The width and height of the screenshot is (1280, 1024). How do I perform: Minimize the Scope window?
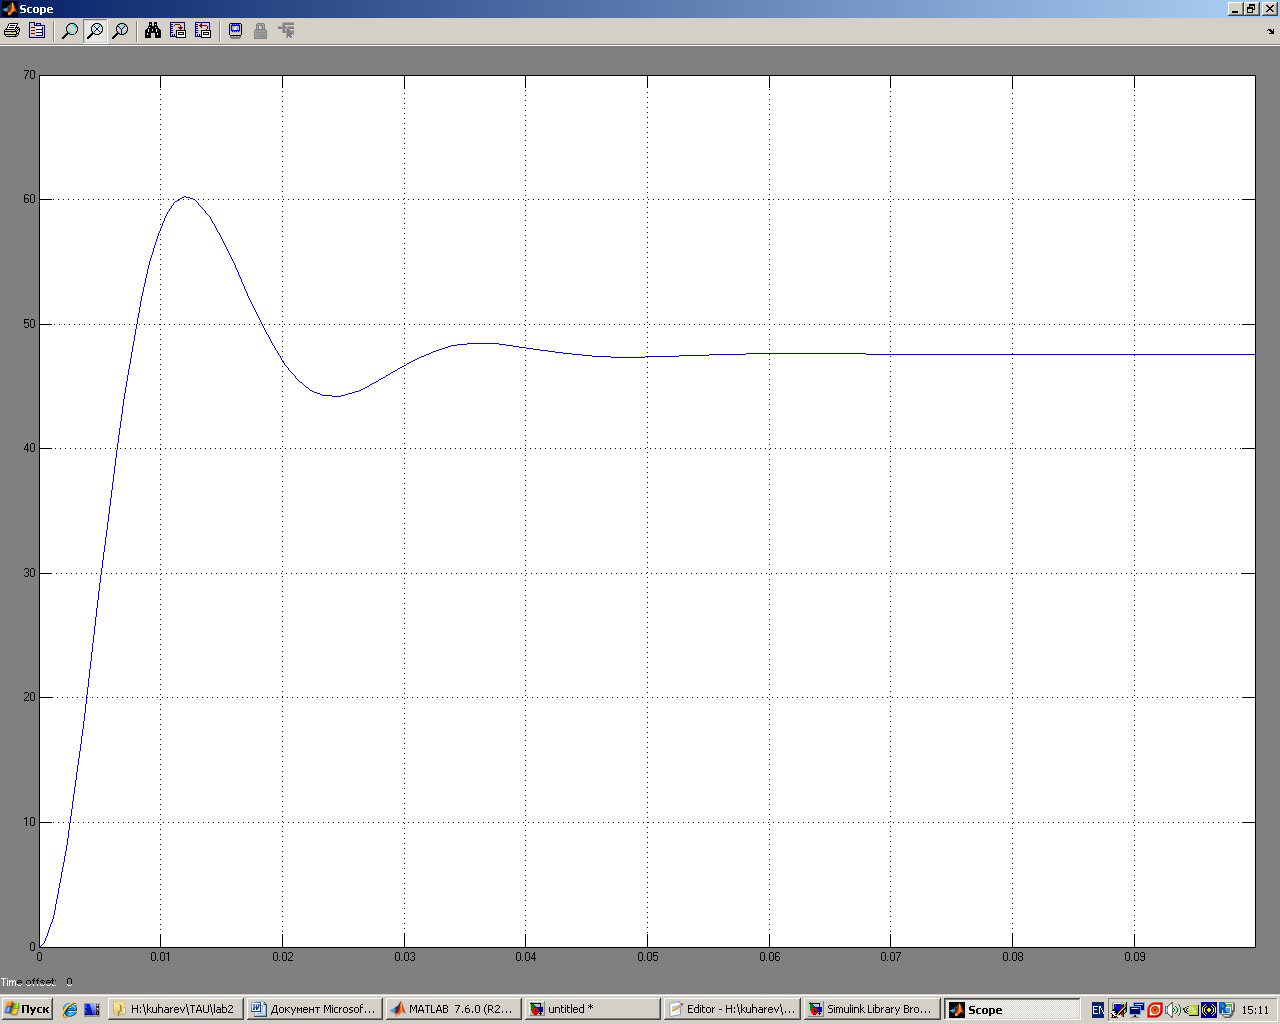[1236, 8]
